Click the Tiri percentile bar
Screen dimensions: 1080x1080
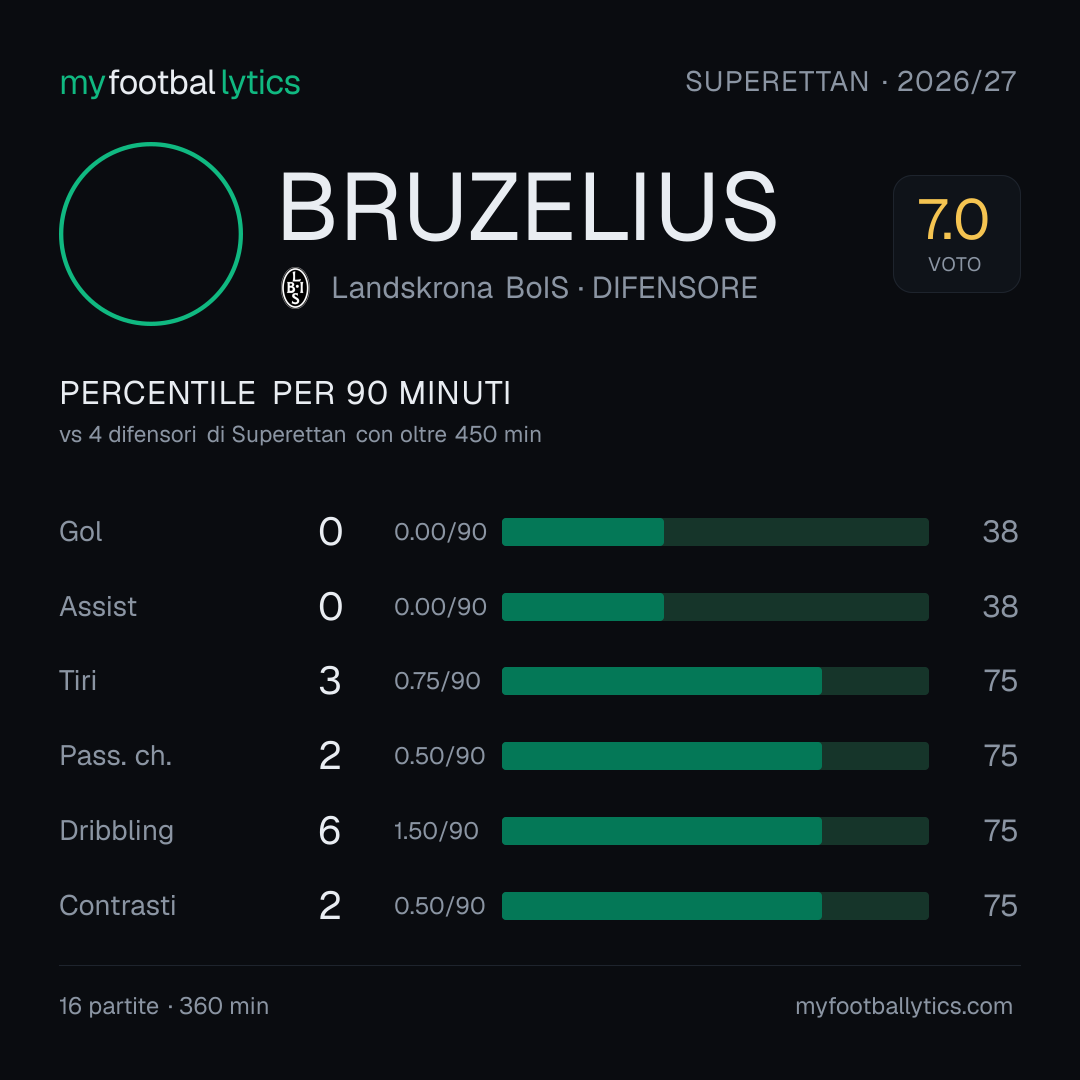[x=715, y=681]
